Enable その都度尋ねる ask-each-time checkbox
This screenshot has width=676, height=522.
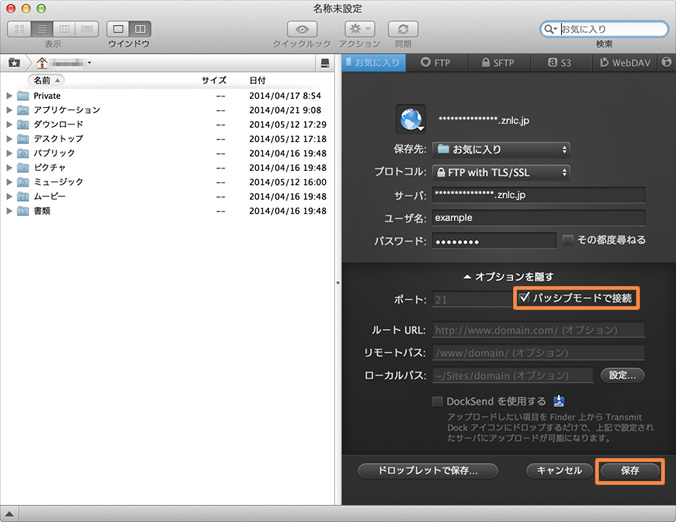[x=568, y=240]
